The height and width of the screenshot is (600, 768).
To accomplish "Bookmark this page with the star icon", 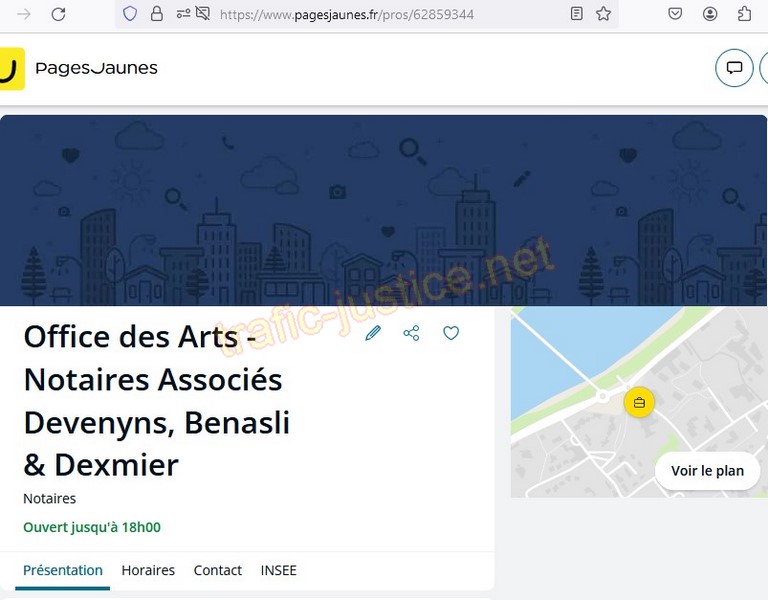I will [x=603, y=14].
